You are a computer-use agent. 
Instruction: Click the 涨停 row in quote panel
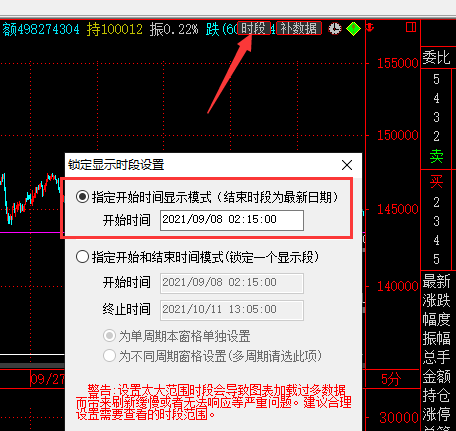coord(436,414)
